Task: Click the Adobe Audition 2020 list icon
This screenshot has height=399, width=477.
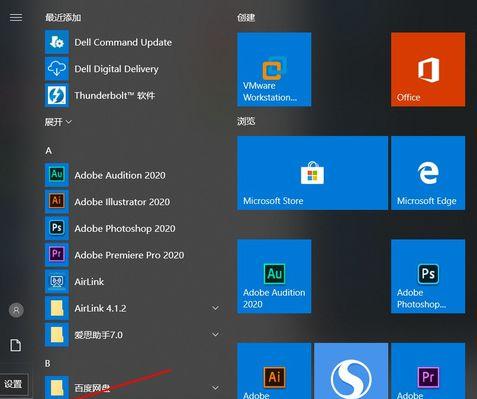Action: (57, 175)
